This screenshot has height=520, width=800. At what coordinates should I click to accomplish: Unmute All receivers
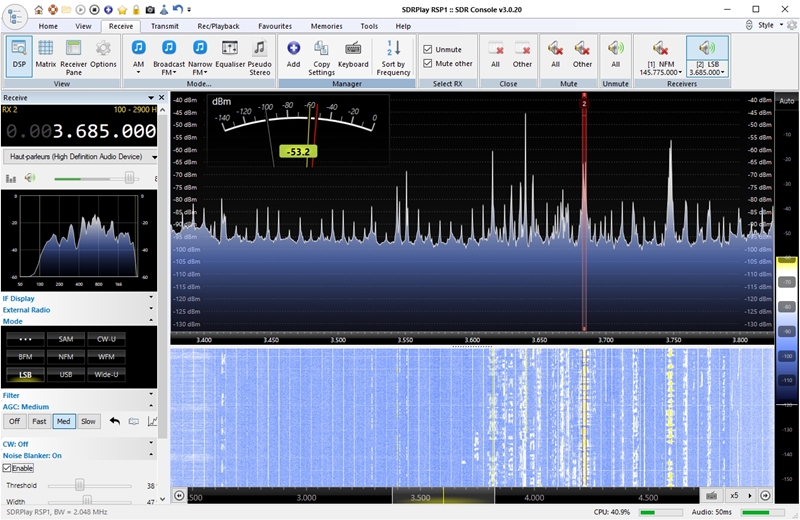click(616, 55)
